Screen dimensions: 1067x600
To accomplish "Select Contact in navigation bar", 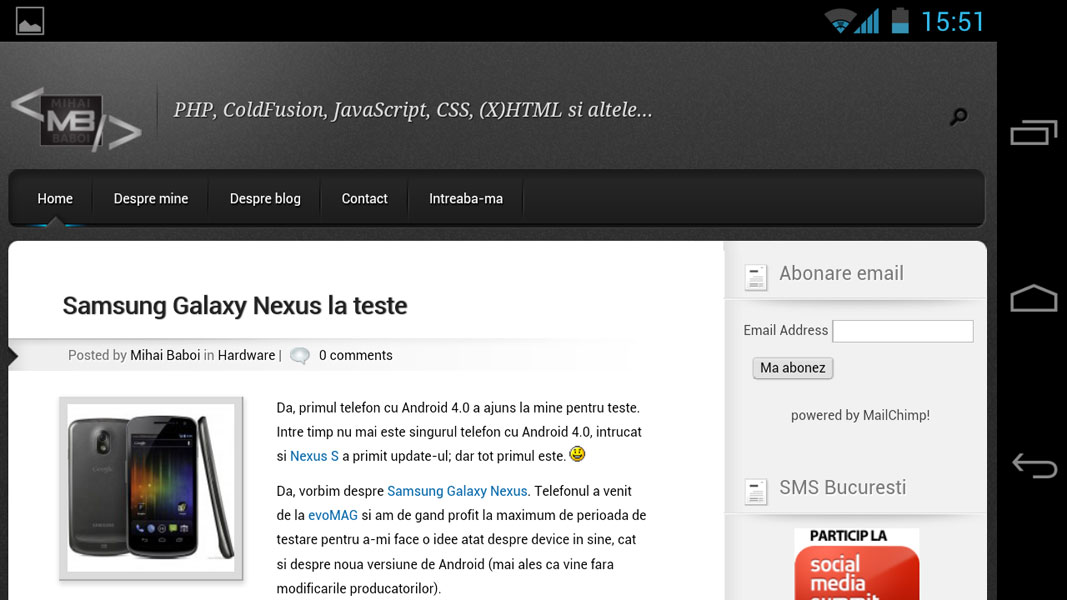I will pos(364,199).
